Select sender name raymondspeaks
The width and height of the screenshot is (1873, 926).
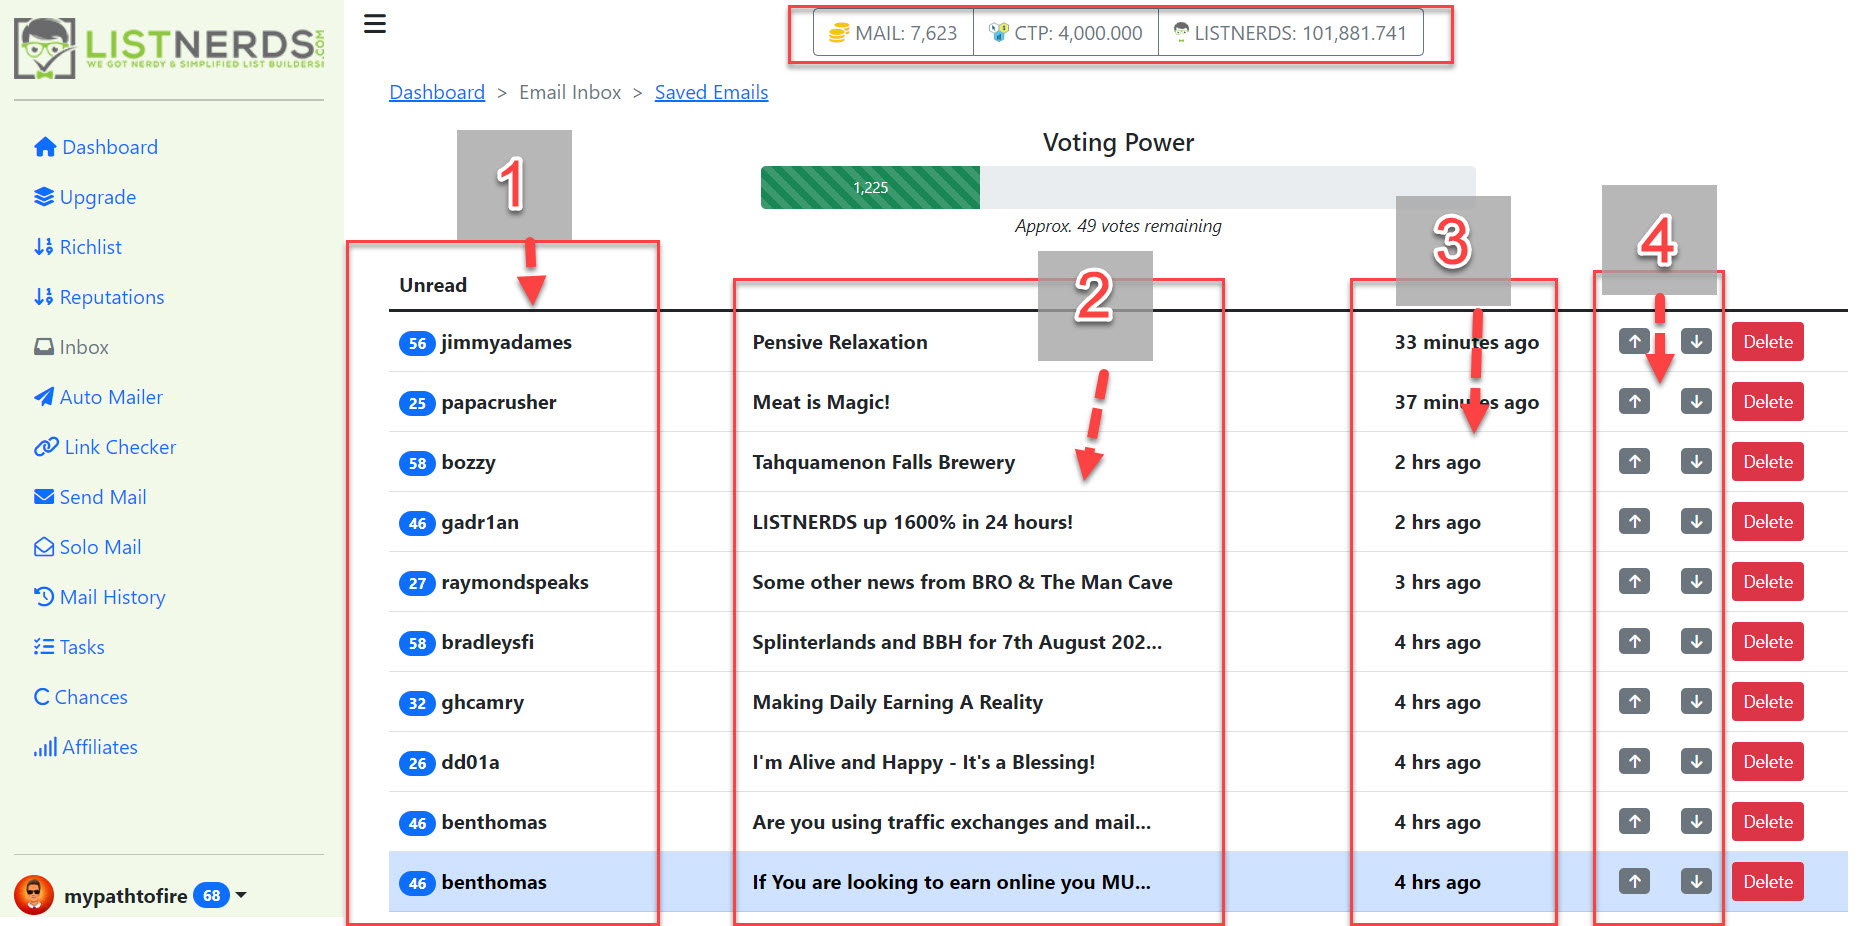[x=515, y=582]
